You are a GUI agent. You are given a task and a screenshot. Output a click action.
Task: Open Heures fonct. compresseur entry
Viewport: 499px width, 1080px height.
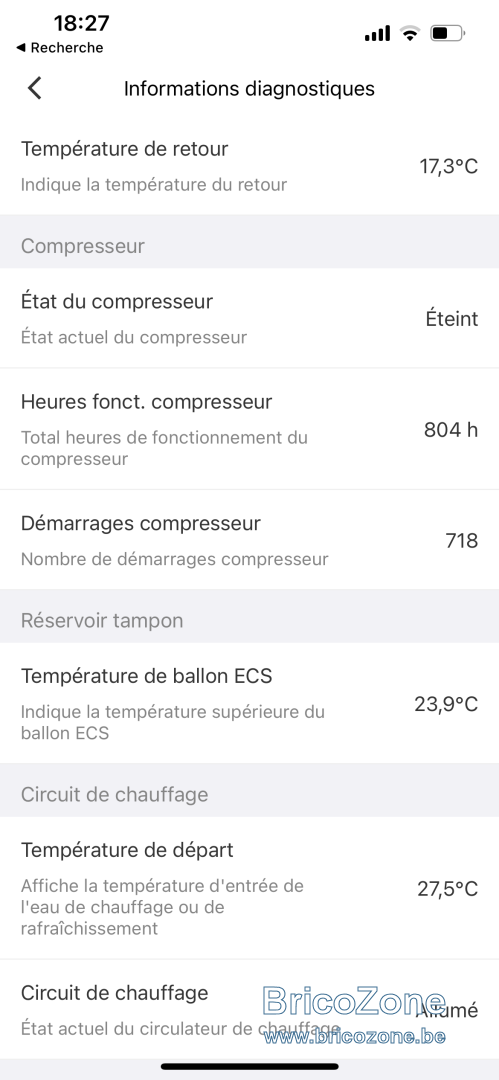tap(250, 429)
